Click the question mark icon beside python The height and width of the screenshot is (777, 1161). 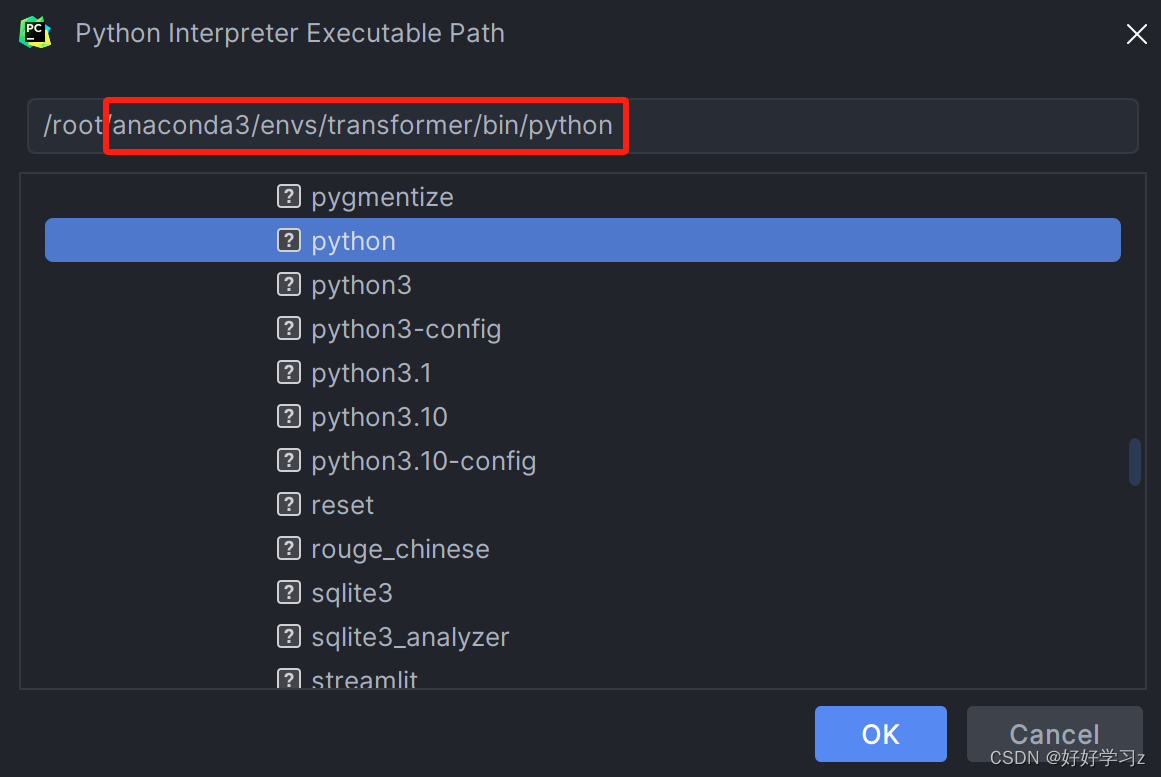click(289, 240)
